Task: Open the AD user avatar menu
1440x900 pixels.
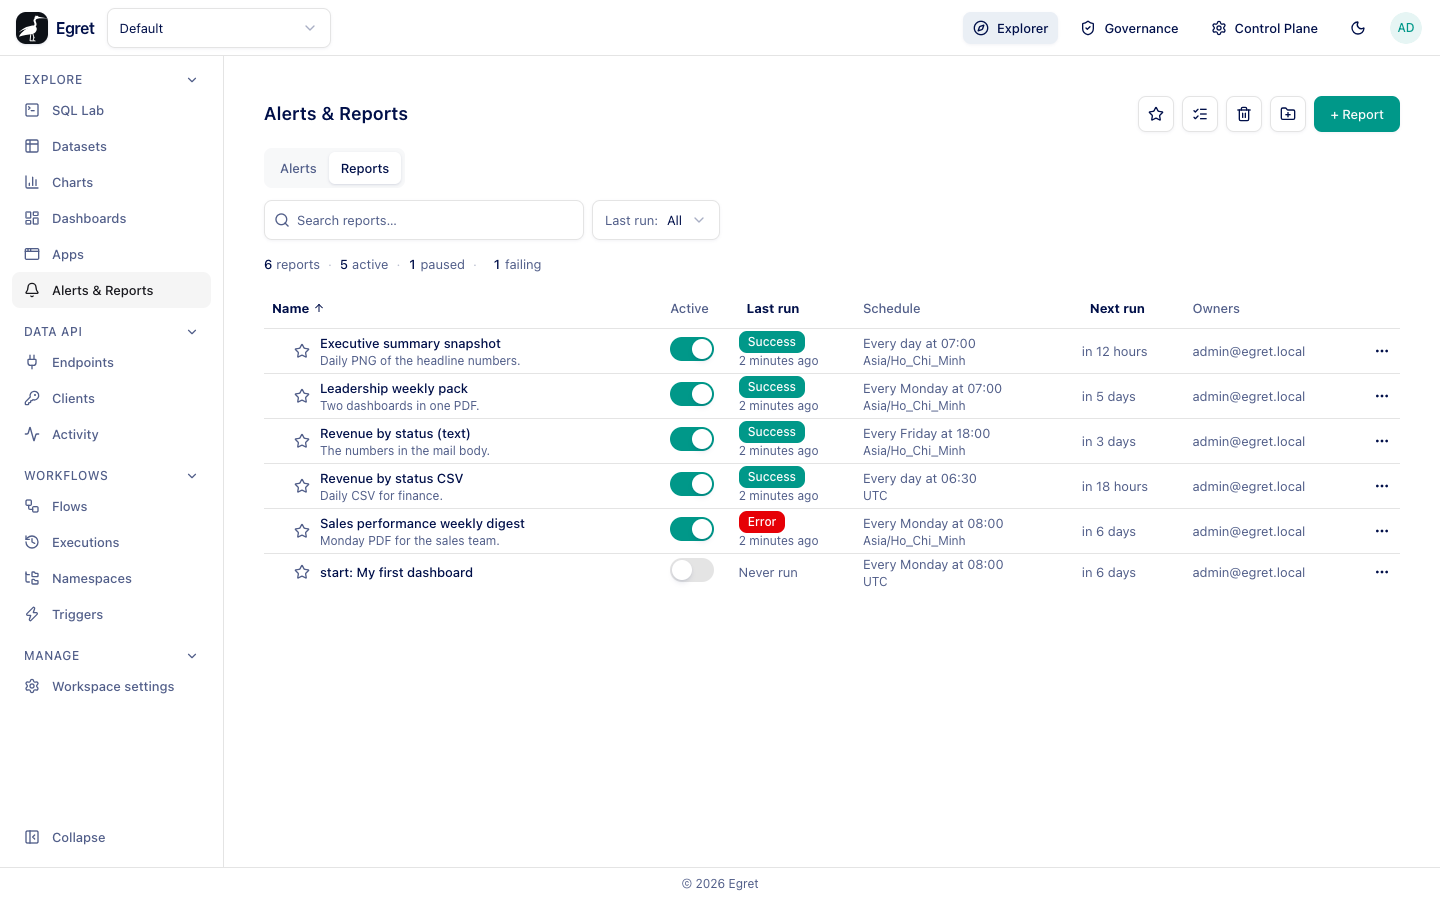Action: [1406, 28]
